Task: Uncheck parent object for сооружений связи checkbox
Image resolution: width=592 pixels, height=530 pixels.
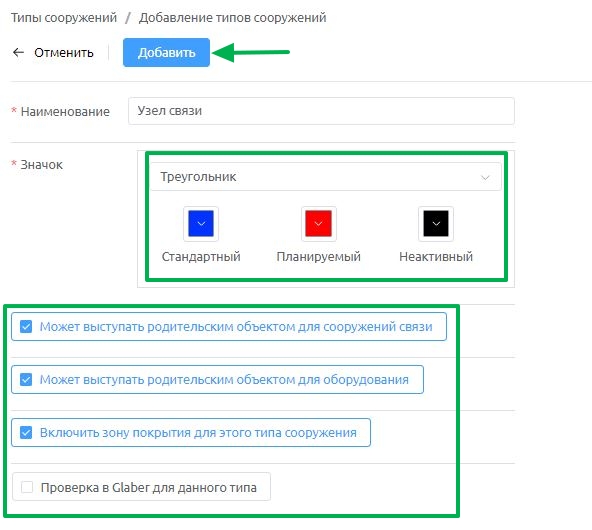Action: coord(26,327)
